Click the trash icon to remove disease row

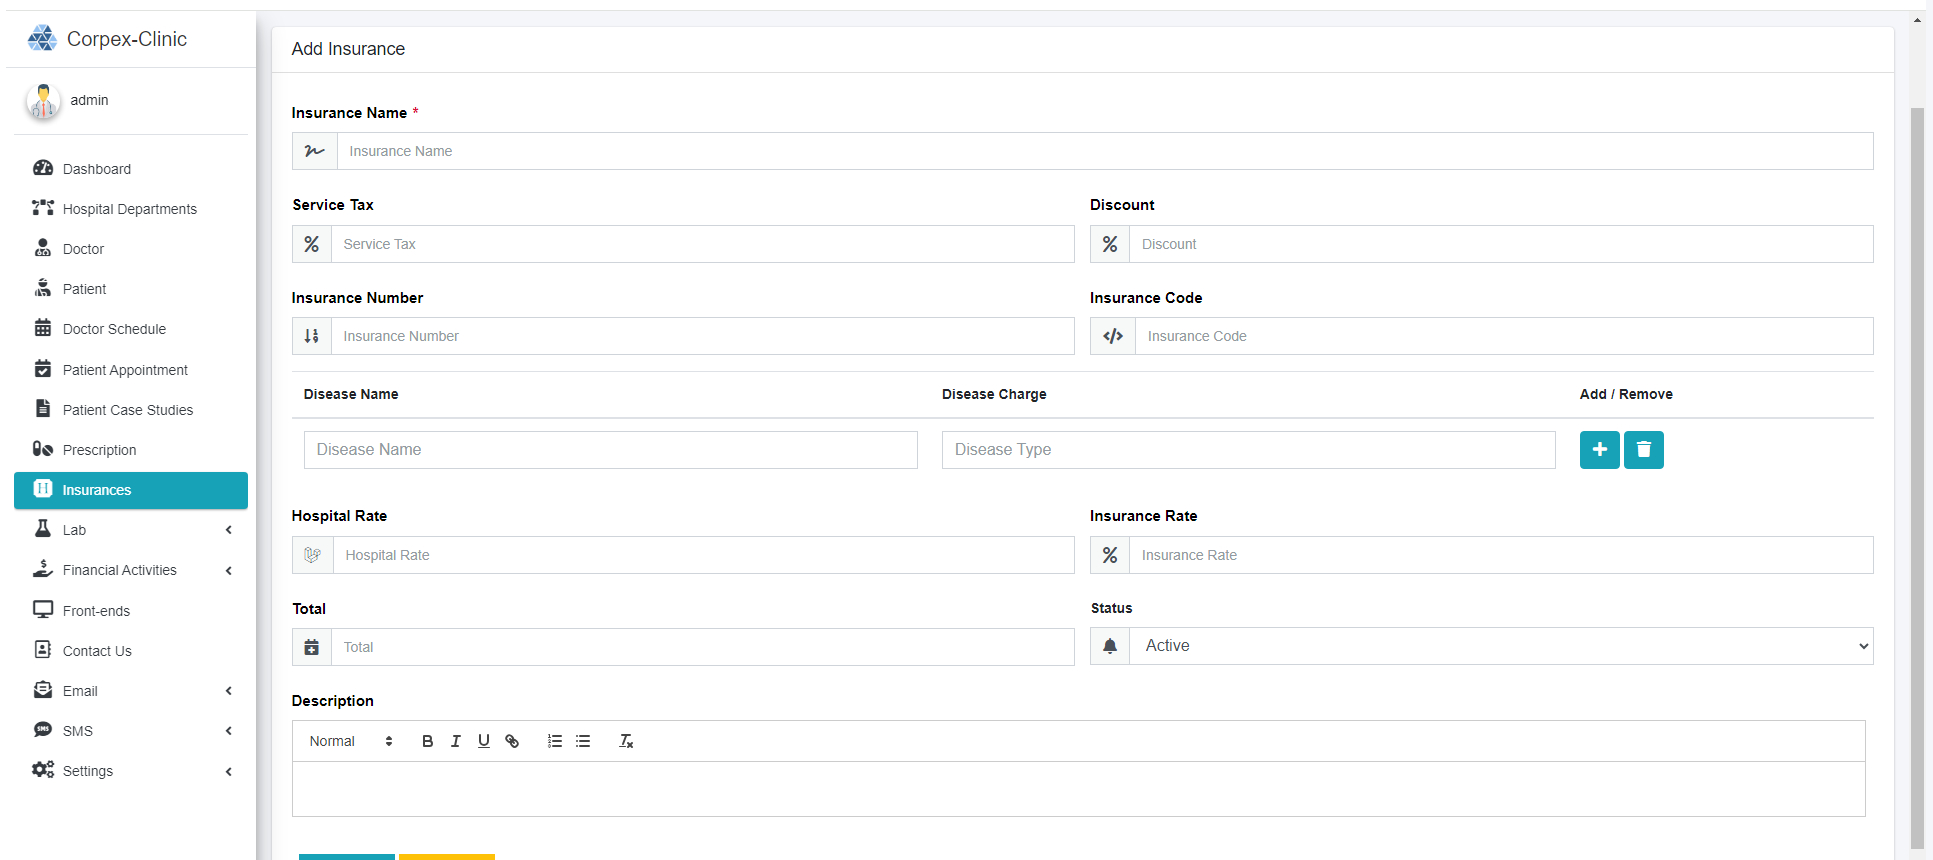(1643, 450)
